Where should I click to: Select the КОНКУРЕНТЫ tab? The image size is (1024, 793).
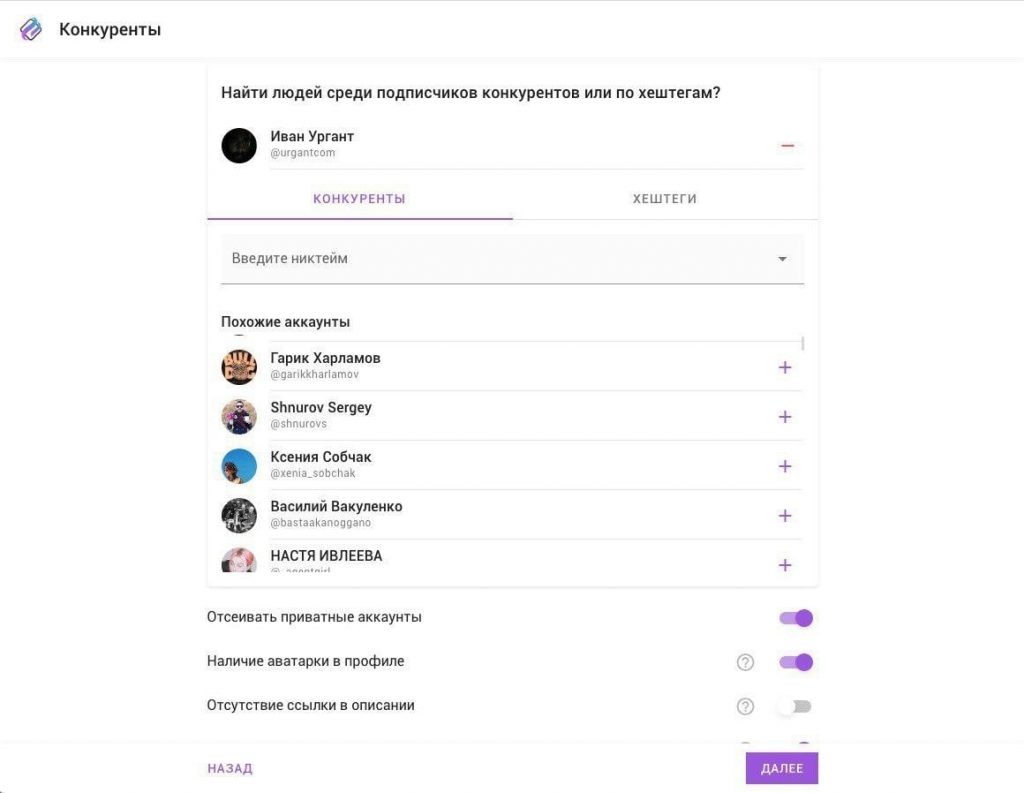(359, 199)
